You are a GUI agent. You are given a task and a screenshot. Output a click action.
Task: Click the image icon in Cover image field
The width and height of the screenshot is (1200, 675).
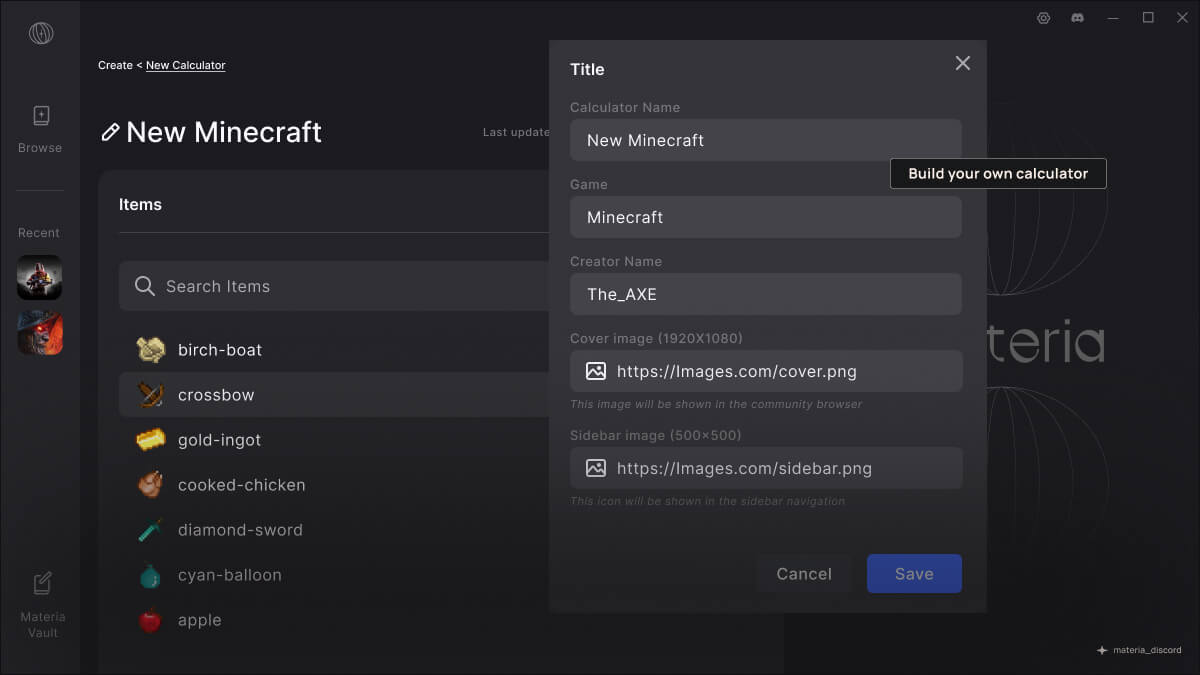(596, 372)
